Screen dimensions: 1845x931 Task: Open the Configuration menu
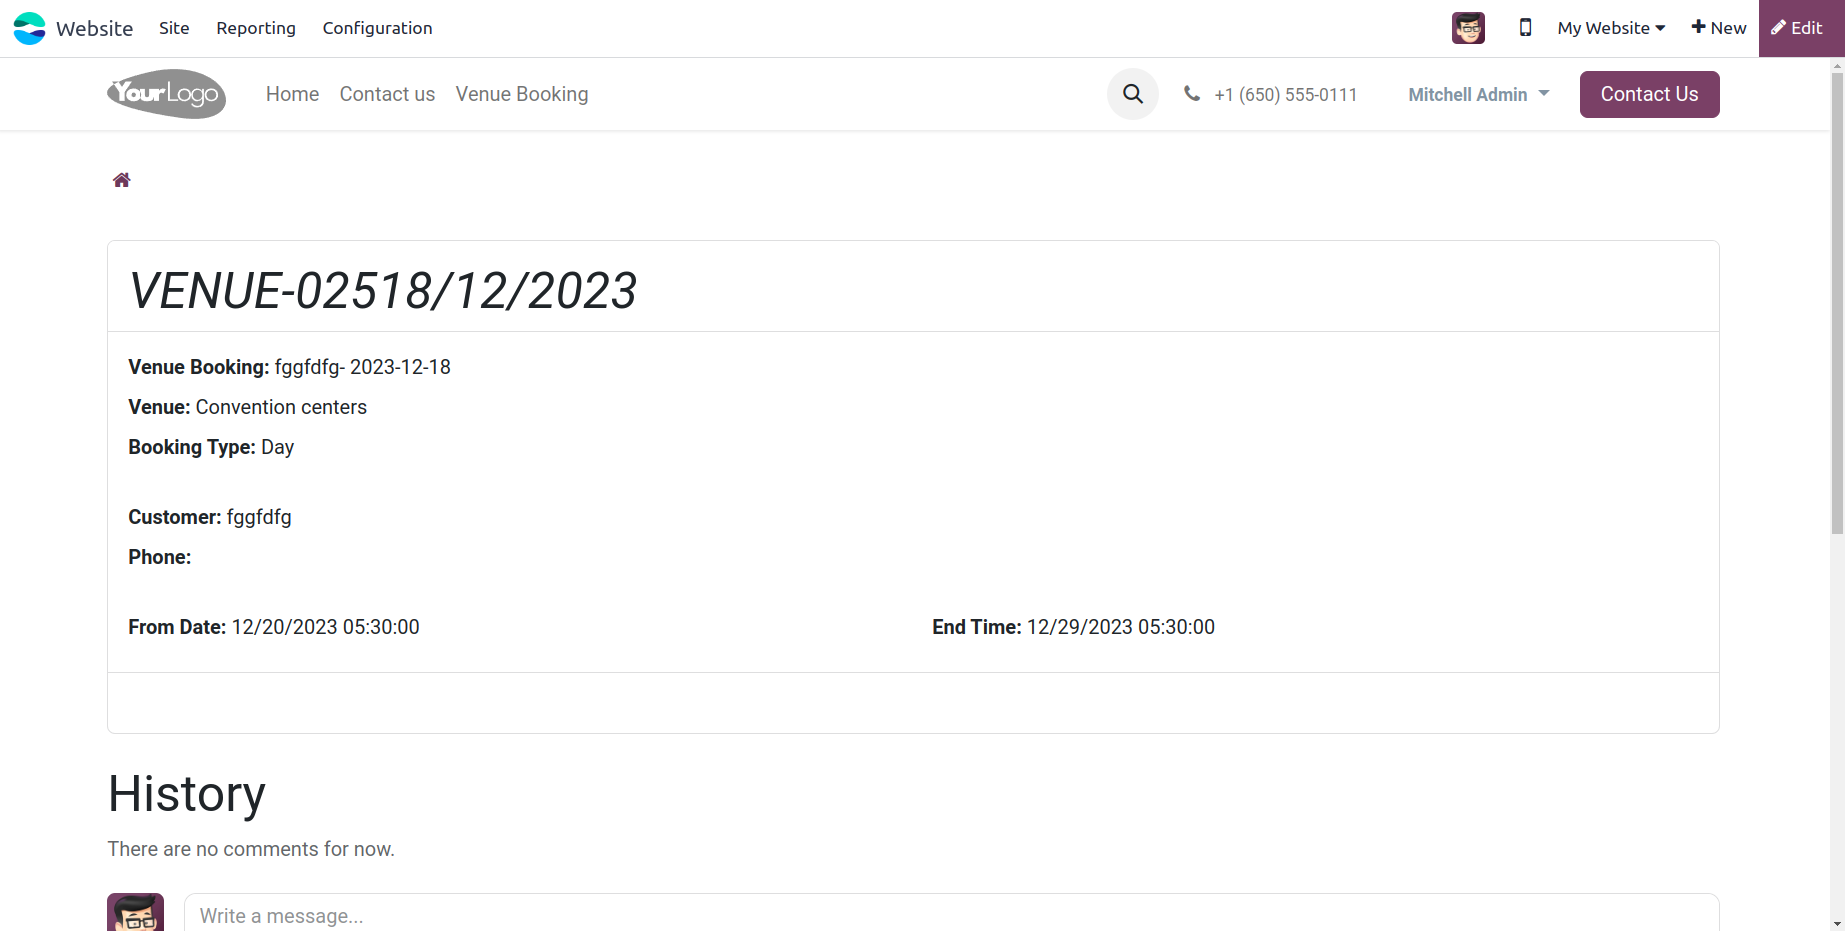(x=377, y=28)
